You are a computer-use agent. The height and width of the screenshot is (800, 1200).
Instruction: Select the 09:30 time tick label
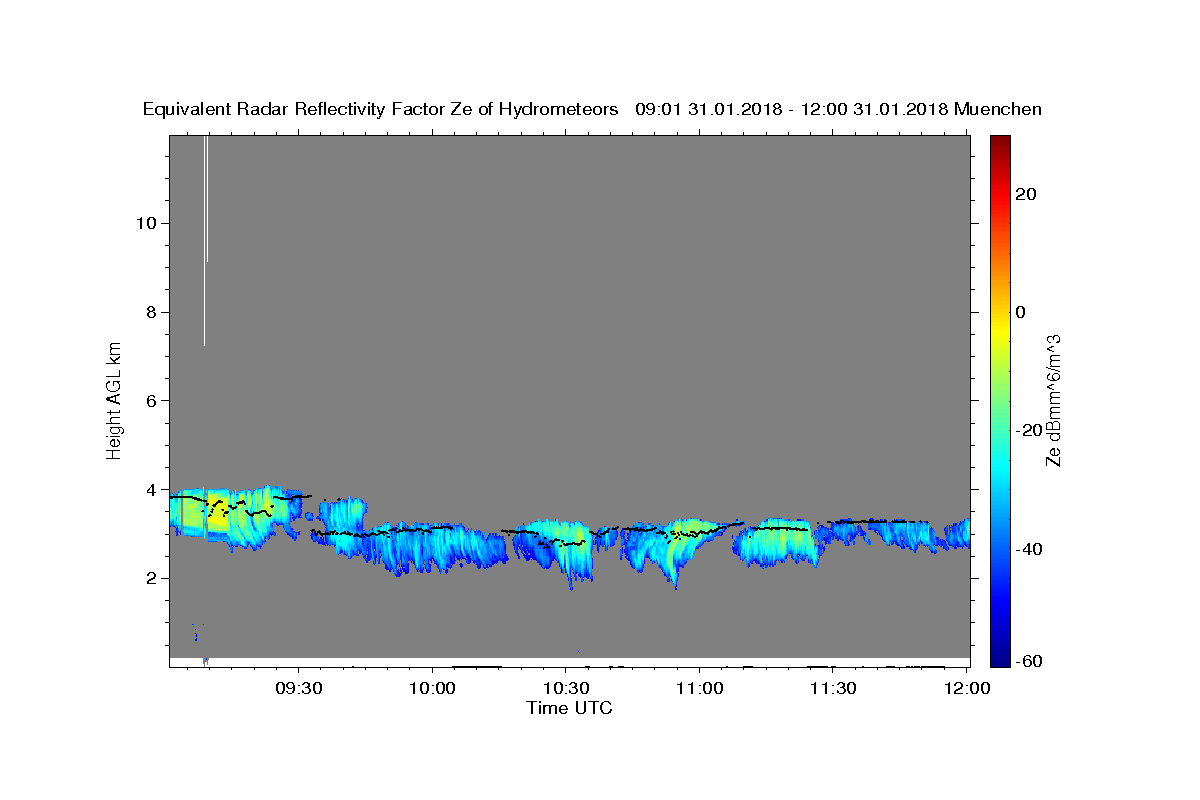pos(299,689)
